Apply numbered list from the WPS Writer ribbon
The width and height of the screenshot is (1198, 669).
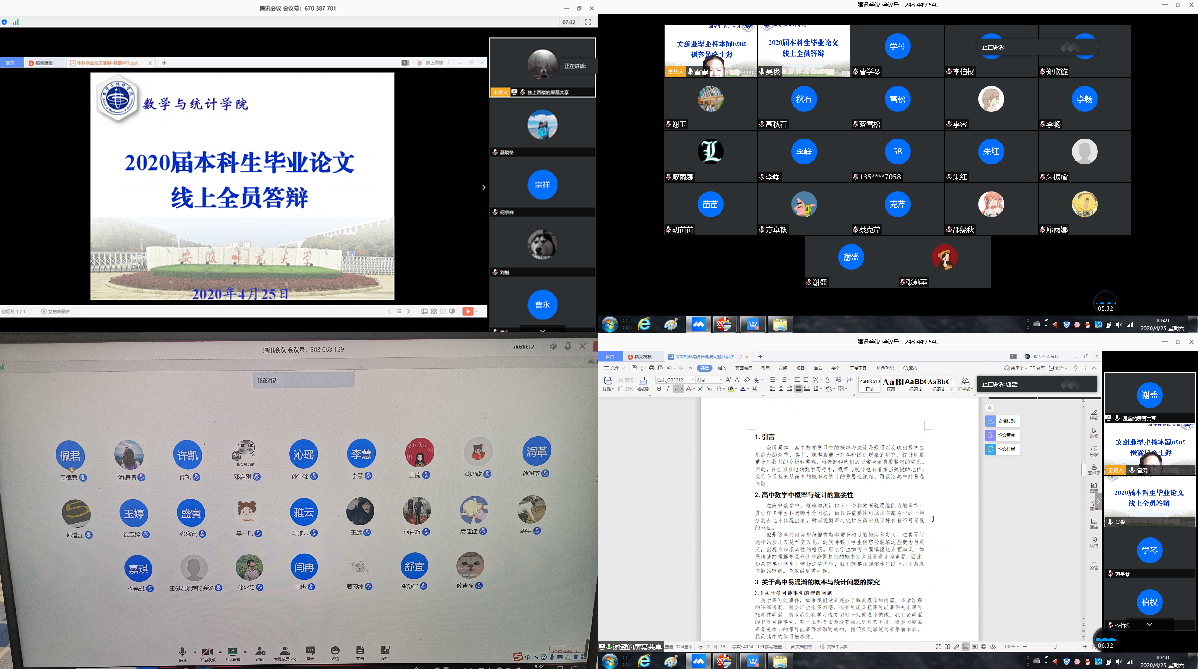[x=785, y=380]
